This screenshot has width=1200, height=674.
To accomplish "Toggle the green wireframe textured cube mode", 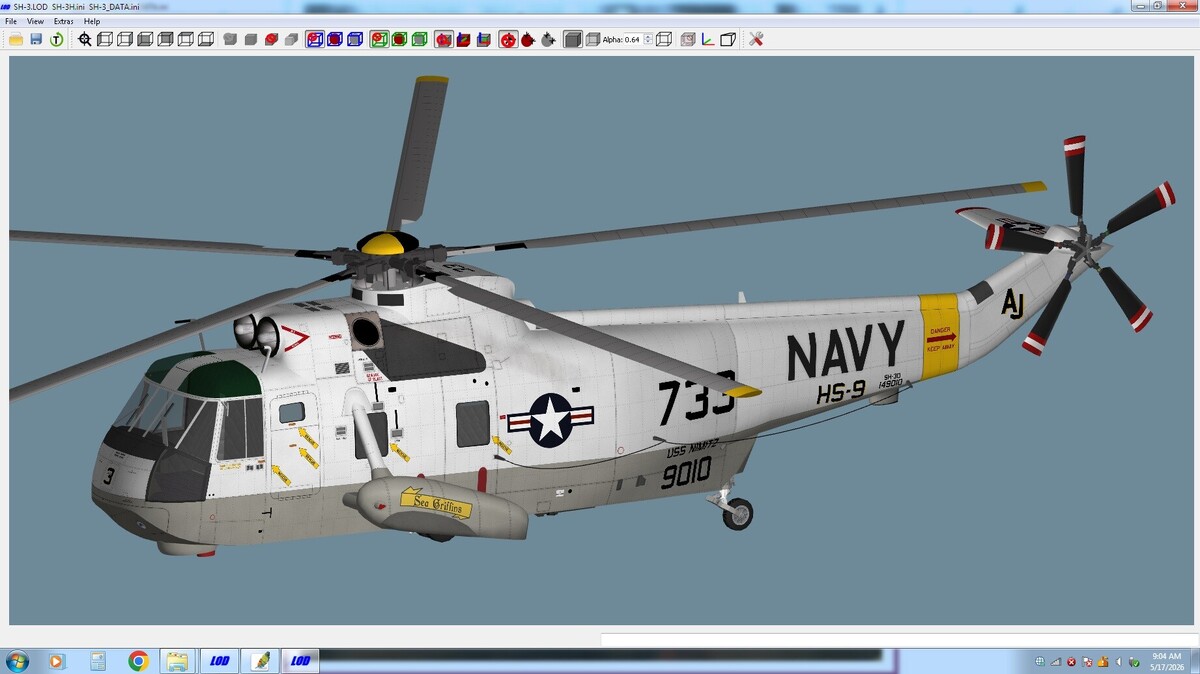I will click(x=379, y=39).
